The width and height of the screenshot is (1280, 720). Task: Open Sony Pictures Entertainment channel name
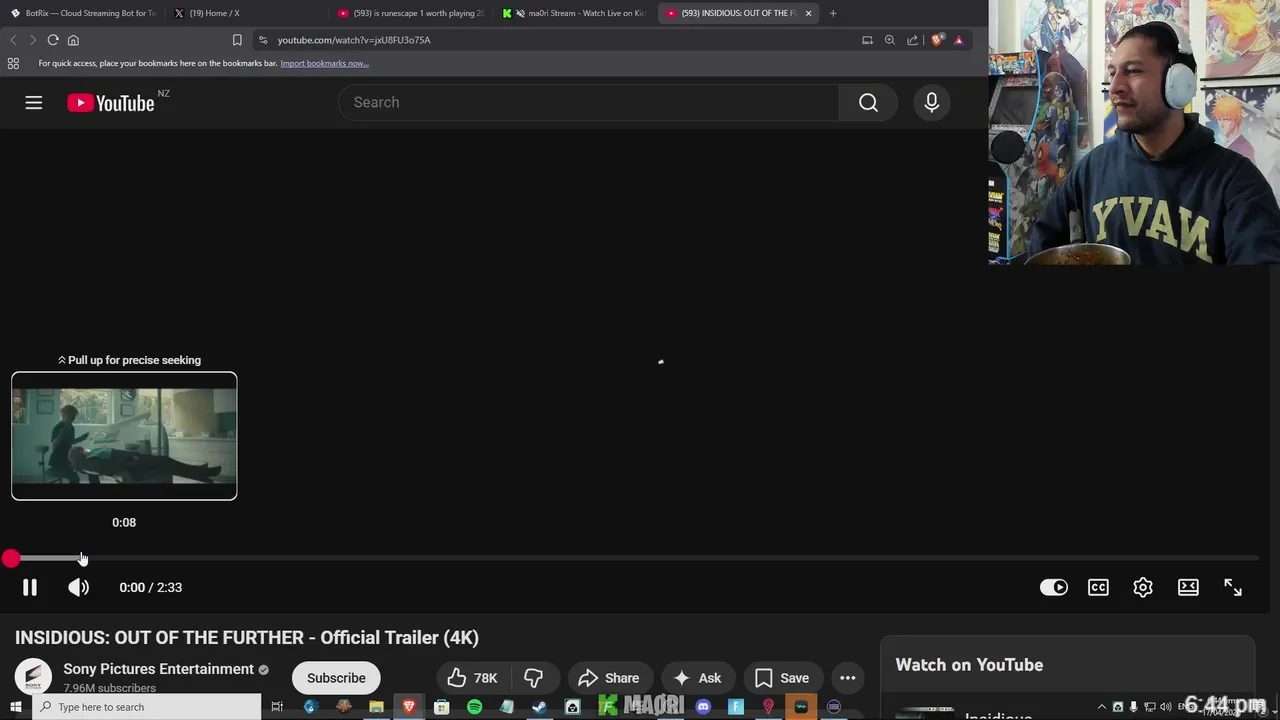coord(158,669)
